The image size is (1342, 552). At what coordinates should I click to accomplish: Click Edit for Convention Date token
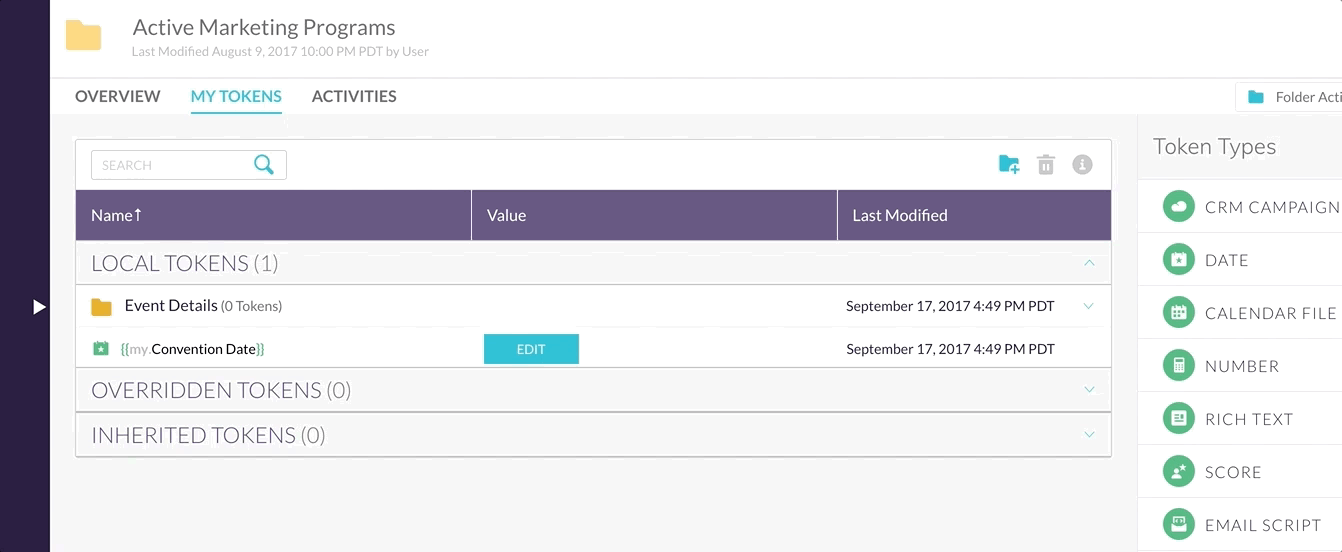(x=531, y=349)
